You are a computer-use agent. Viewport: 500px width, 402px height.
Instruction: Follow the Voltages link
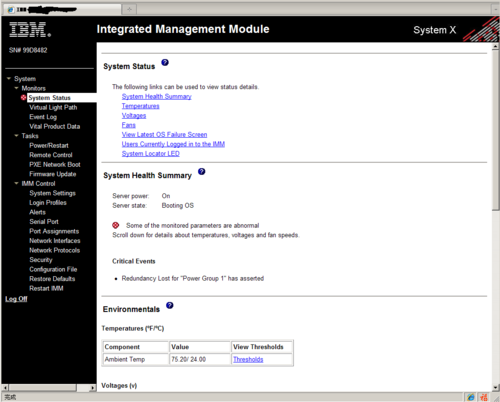pyautogui.click(x=134, y=115)
